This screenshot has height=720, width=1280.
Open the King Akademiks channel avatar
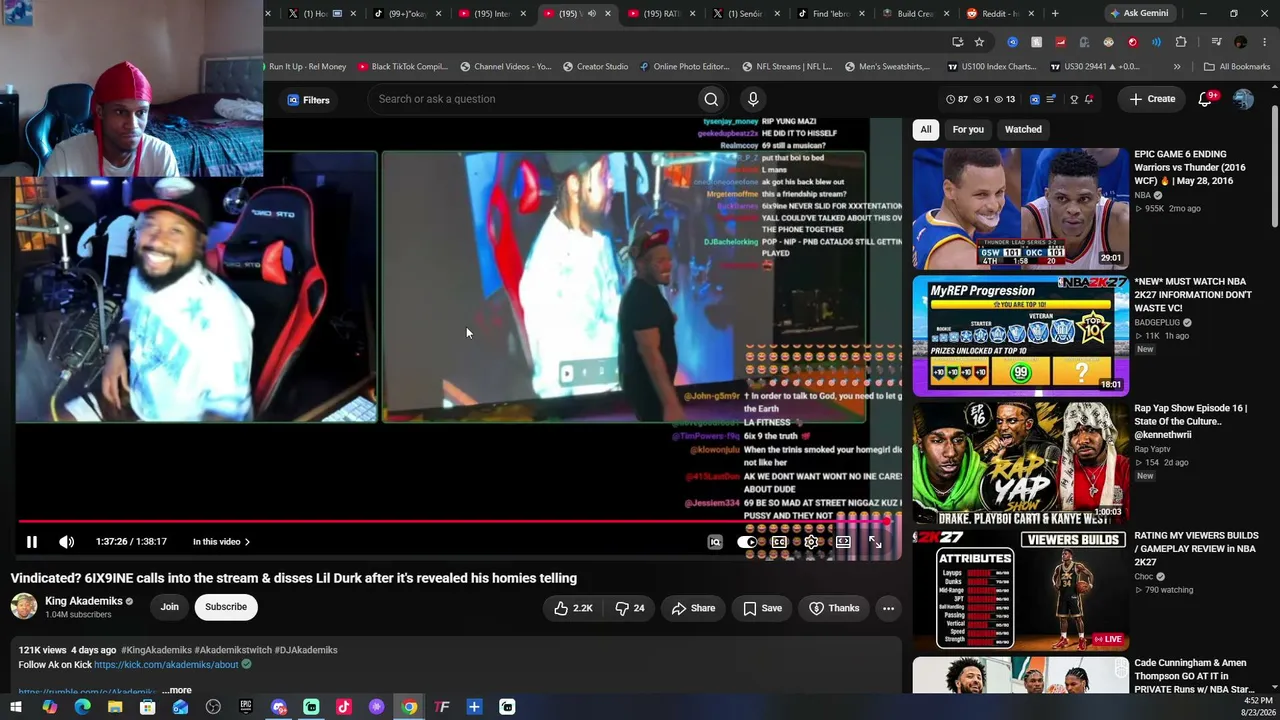[24, 606]
